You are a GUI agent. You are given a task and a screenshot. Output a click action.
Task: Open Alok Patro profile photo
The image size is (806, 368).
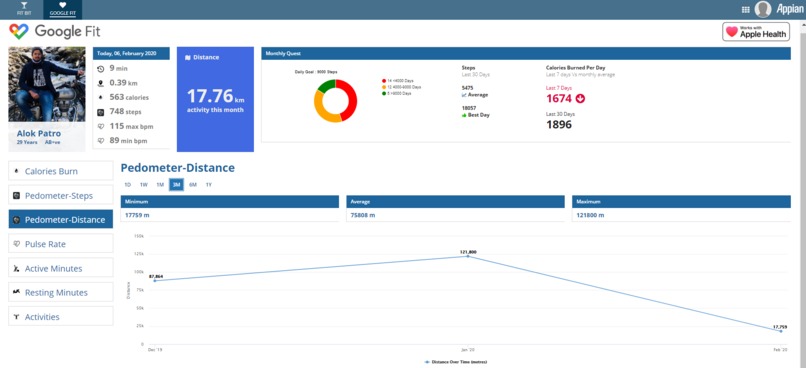click(x=47, y=84)
